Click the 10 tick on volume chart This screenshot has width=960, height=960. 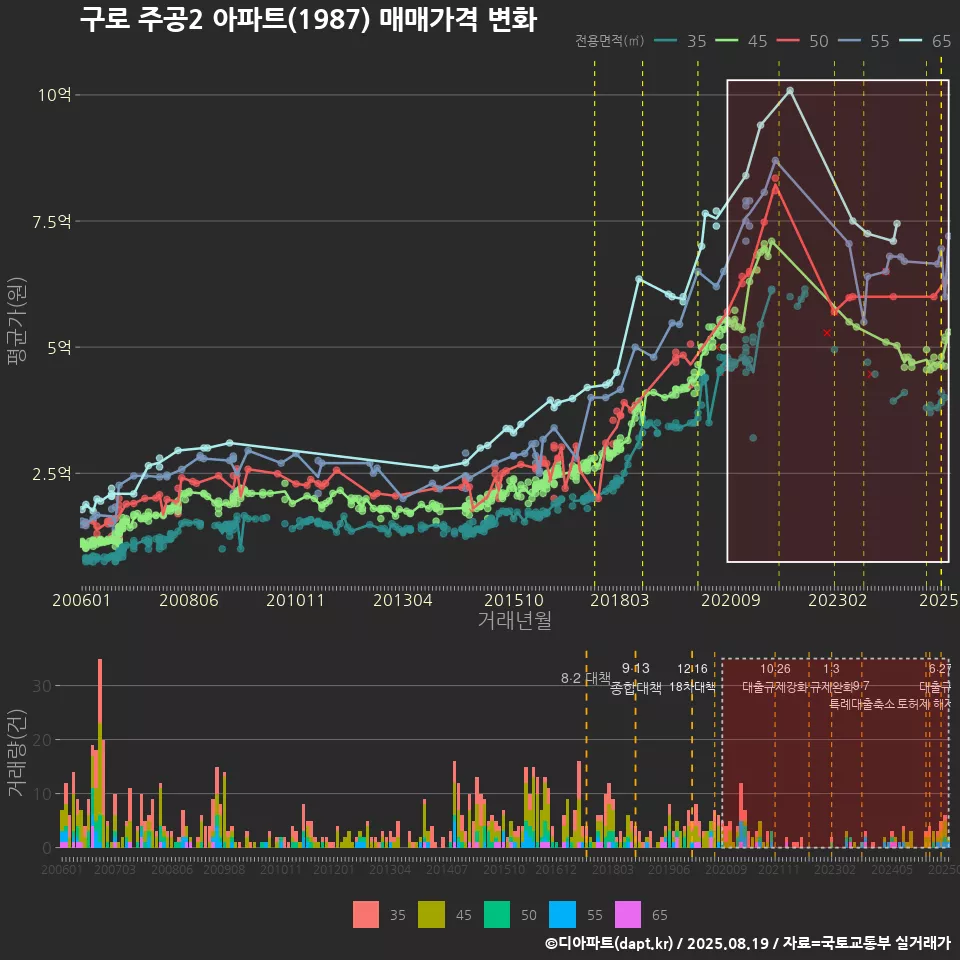(x=42, y=793)
